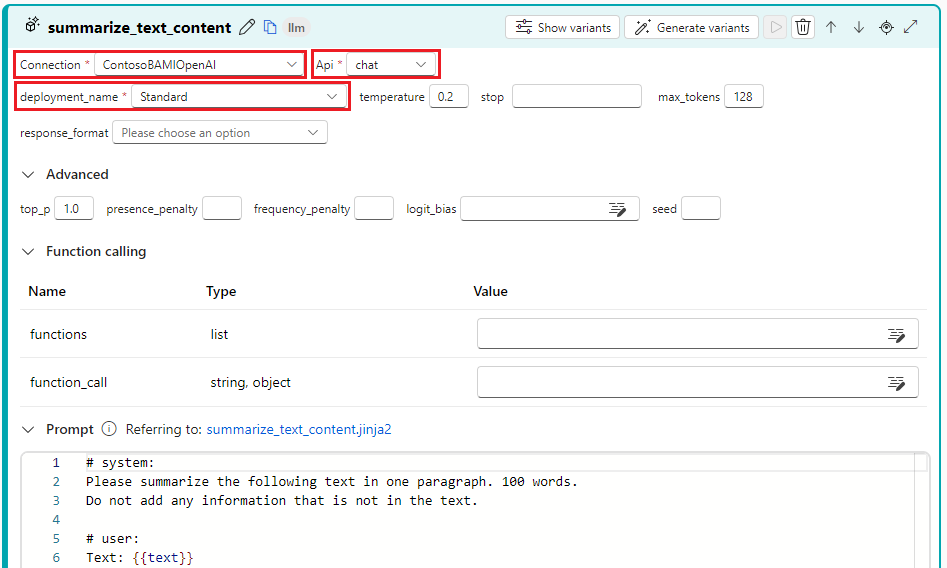Click the Show variants button
The image size is (947, 568).
562,27
